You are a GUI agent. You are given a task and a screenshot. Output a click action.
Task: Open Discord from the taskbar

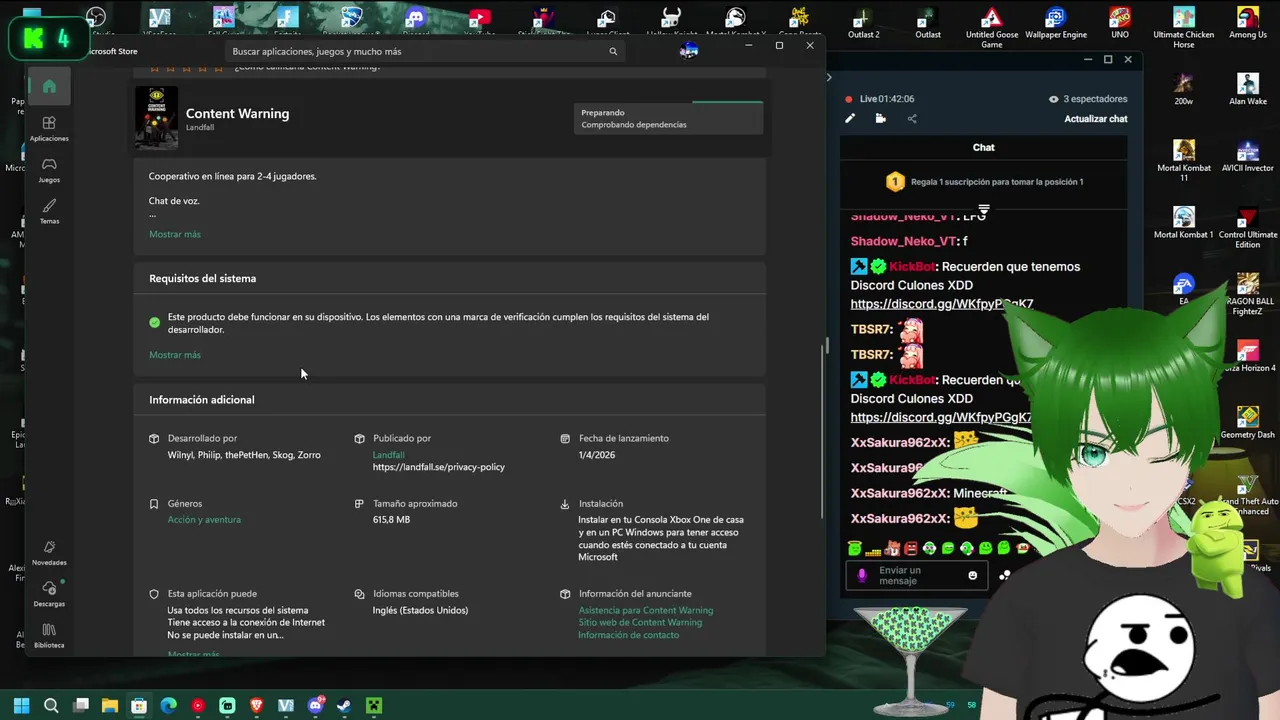point(316,705)
